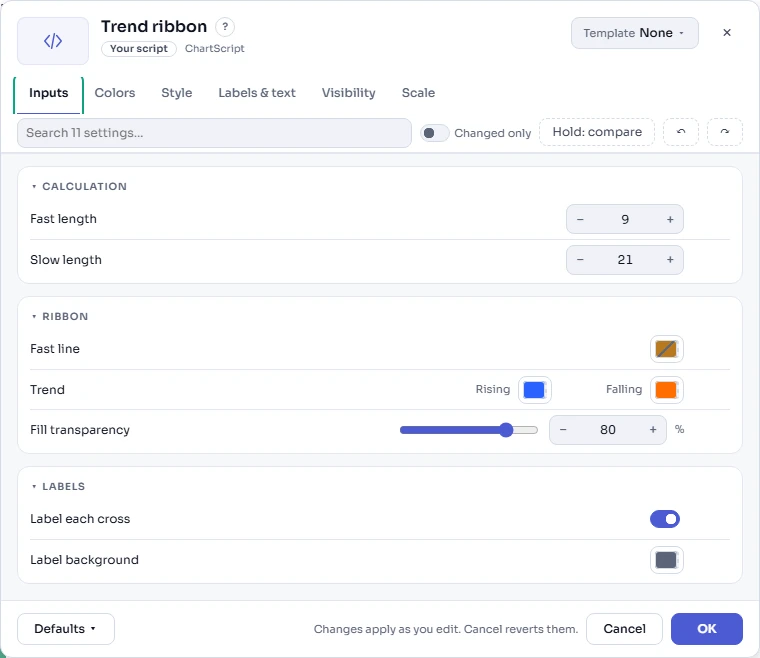
Task: Go to the Visibility tab
Action: pos(348,93)
